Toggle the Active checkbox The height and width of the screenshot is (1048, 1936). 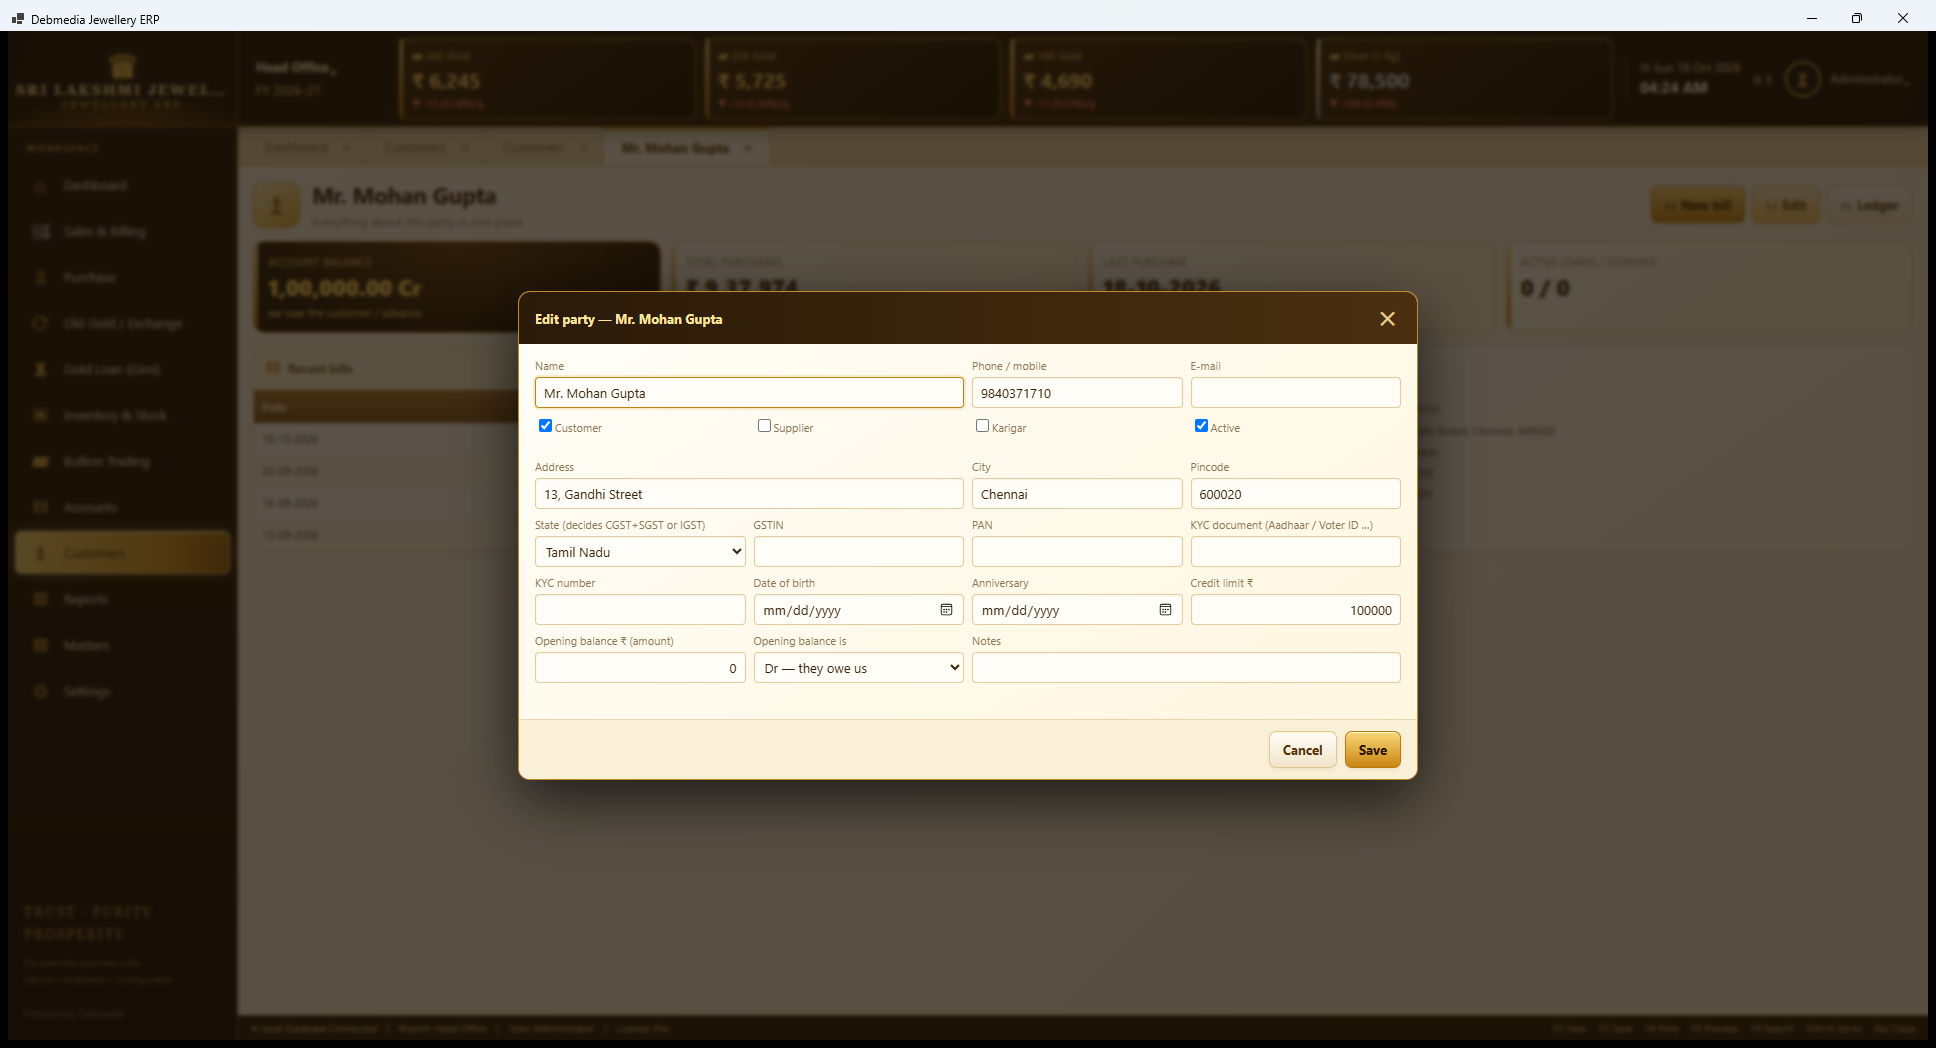click(x=1201, y=426)
